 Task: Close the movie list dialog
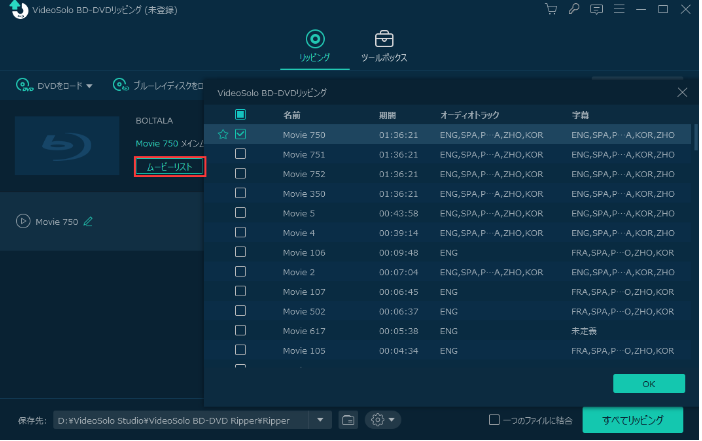(682, 92)
